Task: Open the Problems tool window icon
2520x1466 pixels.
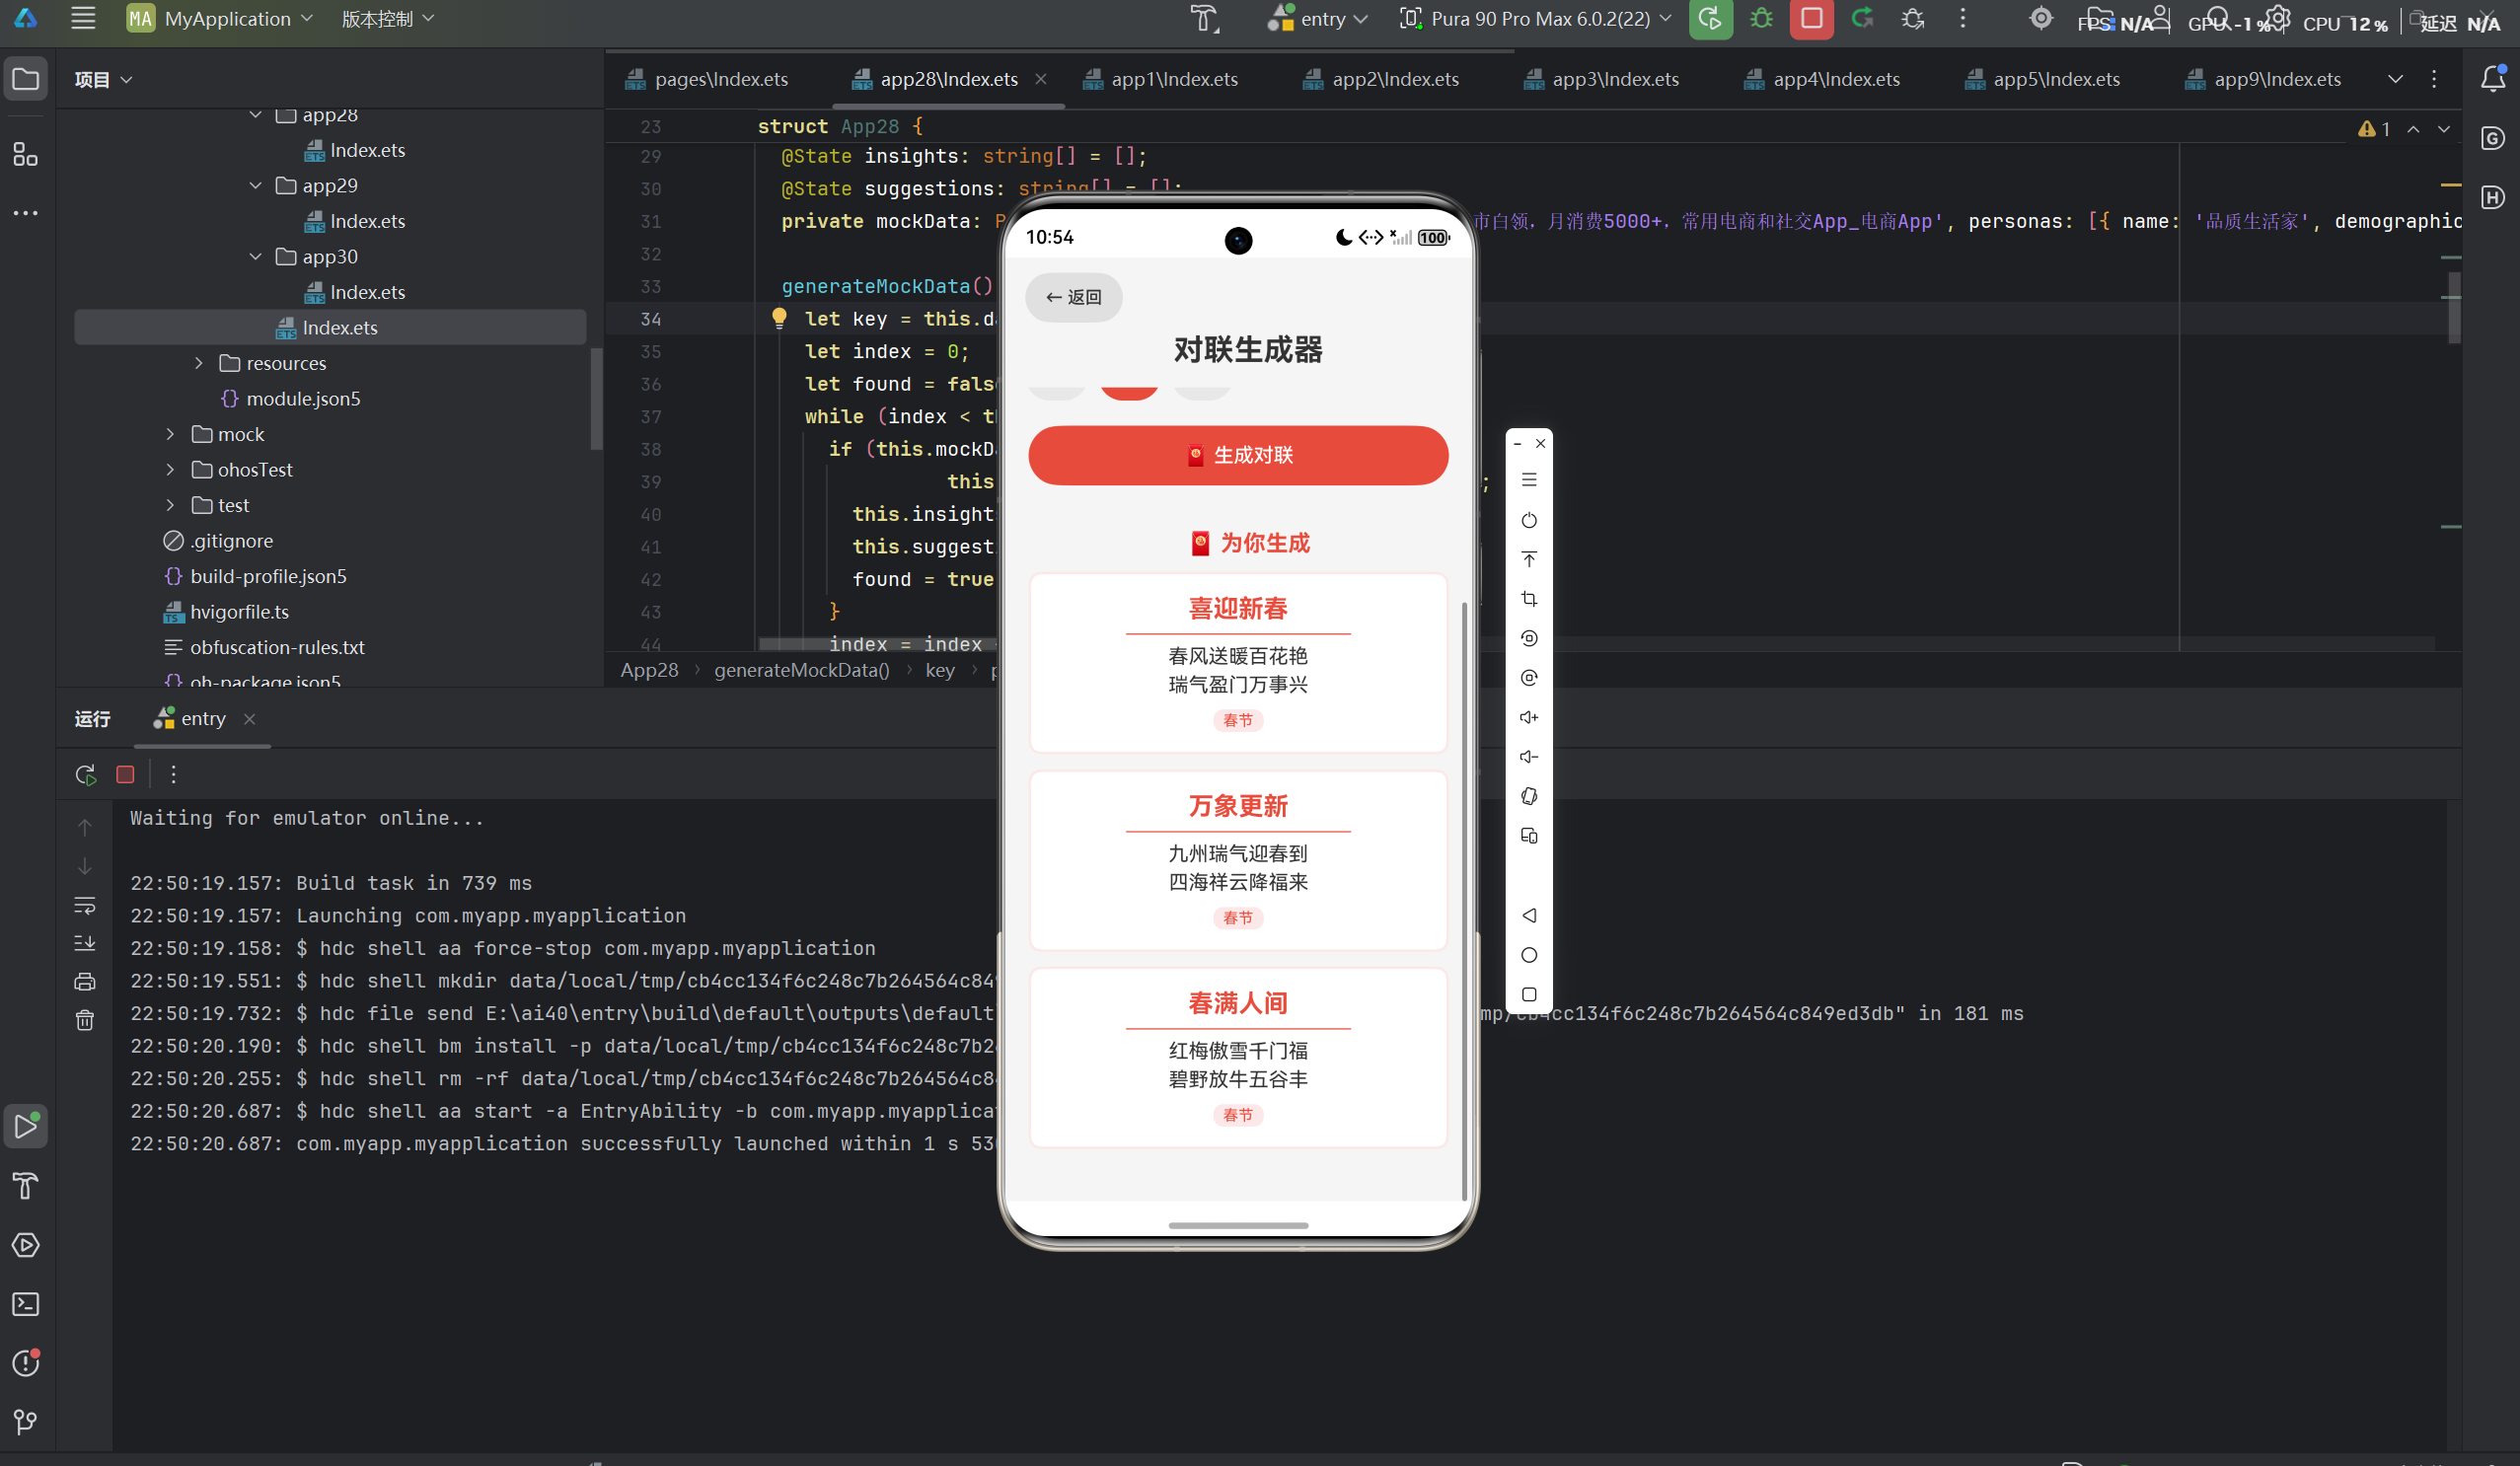Action: (x=26, y=1363)
